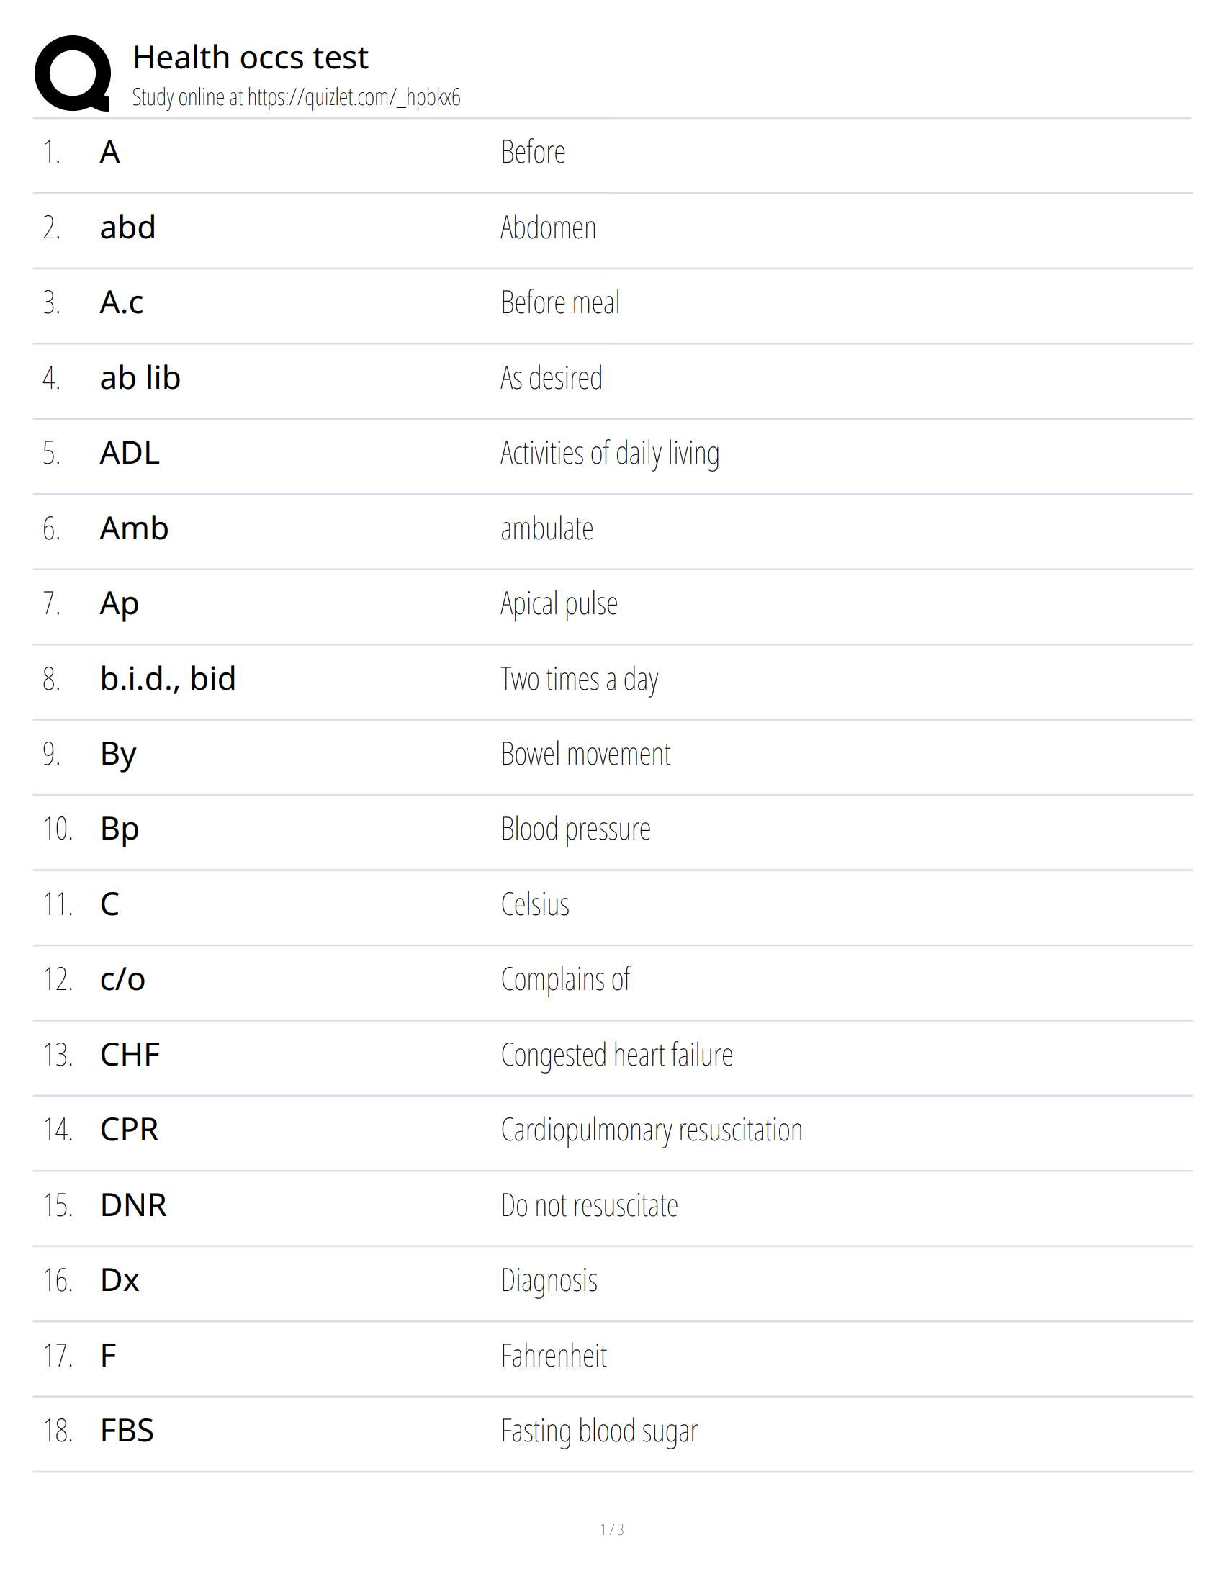Viewport: 1224px width, 1584px height.
Task: Click the Fasting blood sugar definition
Action: pyautogui.click(x=599, y=1431)
